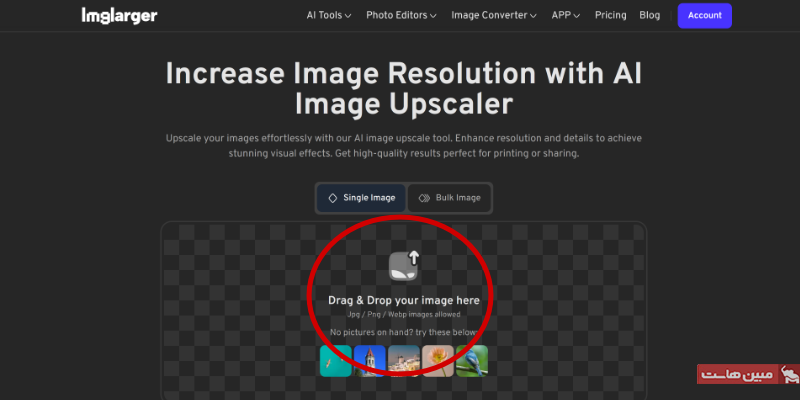Screen dimensions: 800x400
Task: Open the AI Tools dropdown menu
Action: click(329, 15)
